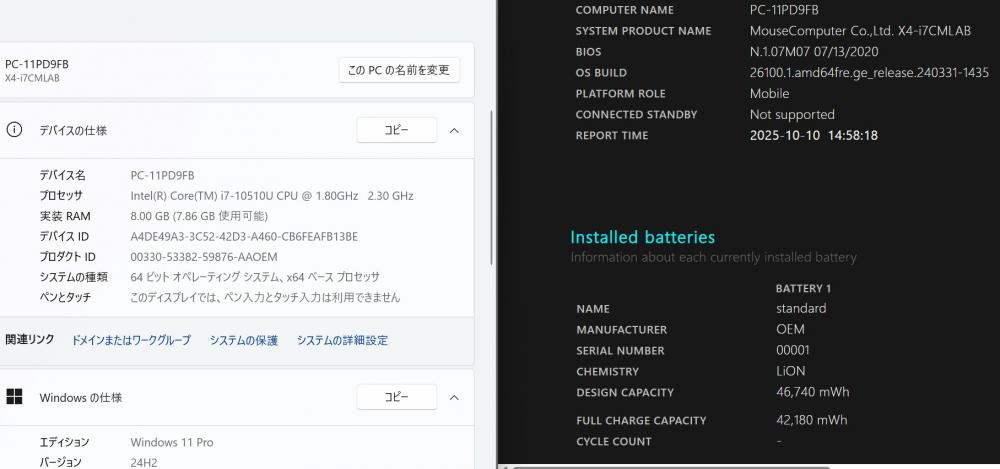Collapse the Windows の仕様 section chevron
The width and height of the screenshot is (1000, 469).
coord(454,397)
